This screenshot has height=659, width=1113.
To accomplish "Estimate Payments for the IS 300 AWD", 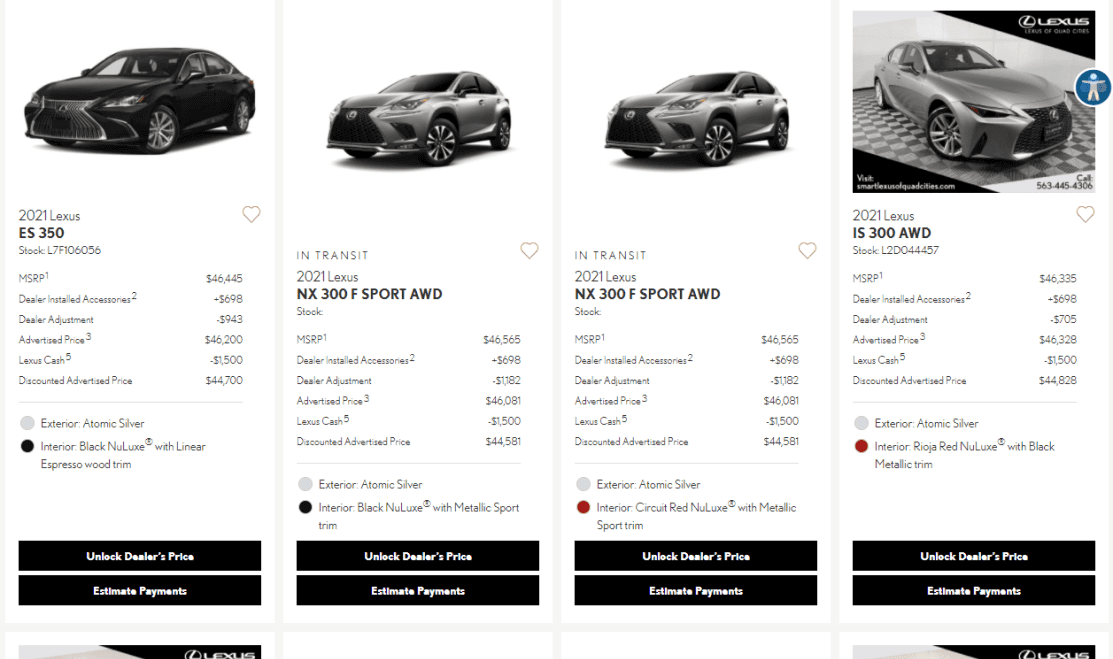I will (x=973, y=590).
